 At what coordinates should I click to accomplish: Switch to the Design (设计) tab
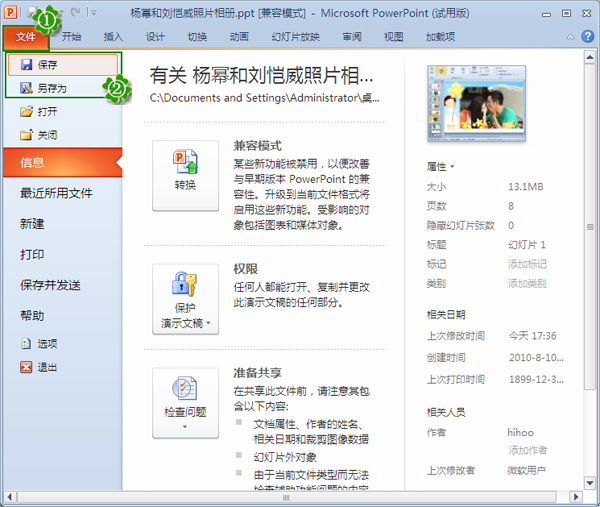[x=155, y=37]
